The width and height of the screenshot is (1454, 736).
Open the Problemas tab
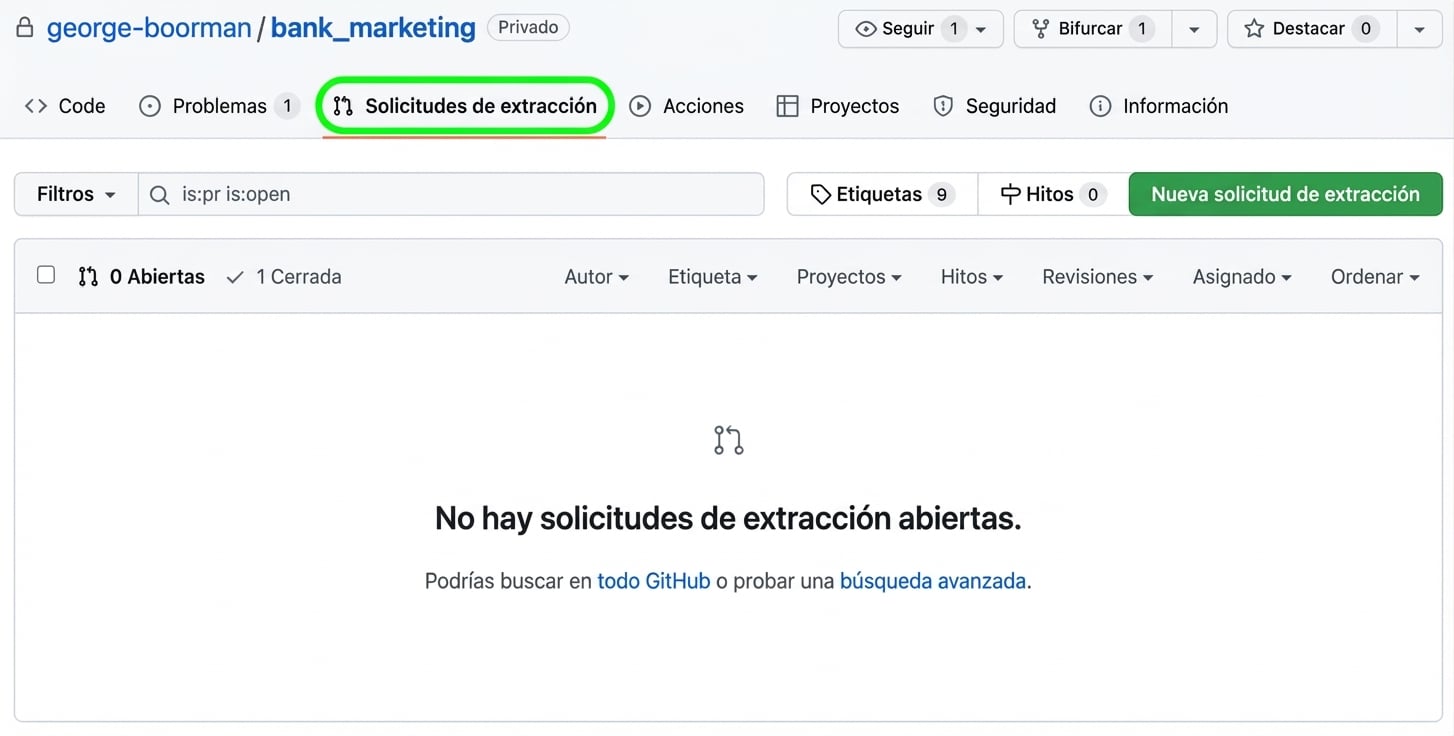pyautogui.click(x=219, y=106)
